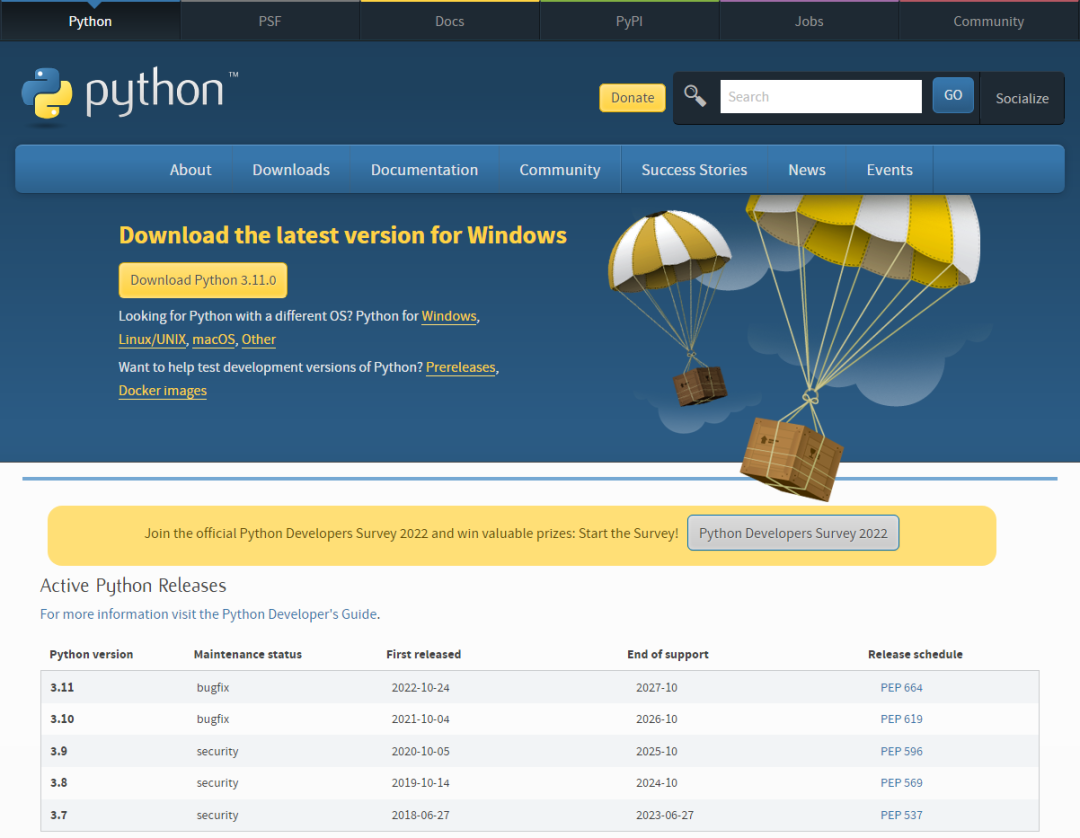Click the large parachute crate illustration

792,457
